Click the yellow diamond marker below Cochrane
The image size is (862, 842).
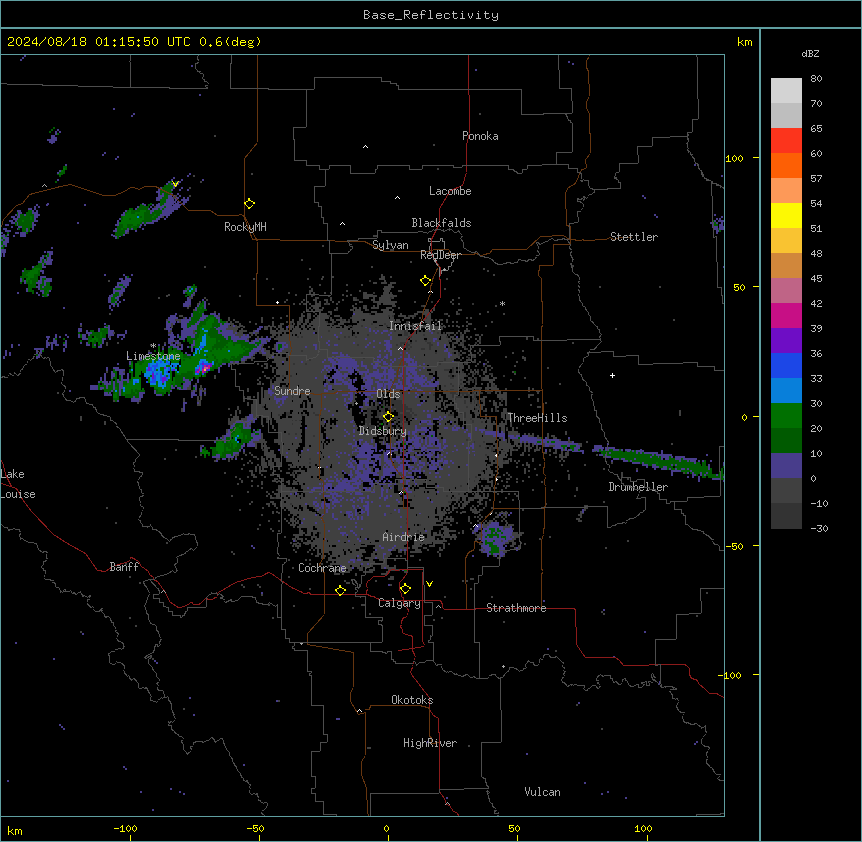(340, 590)
